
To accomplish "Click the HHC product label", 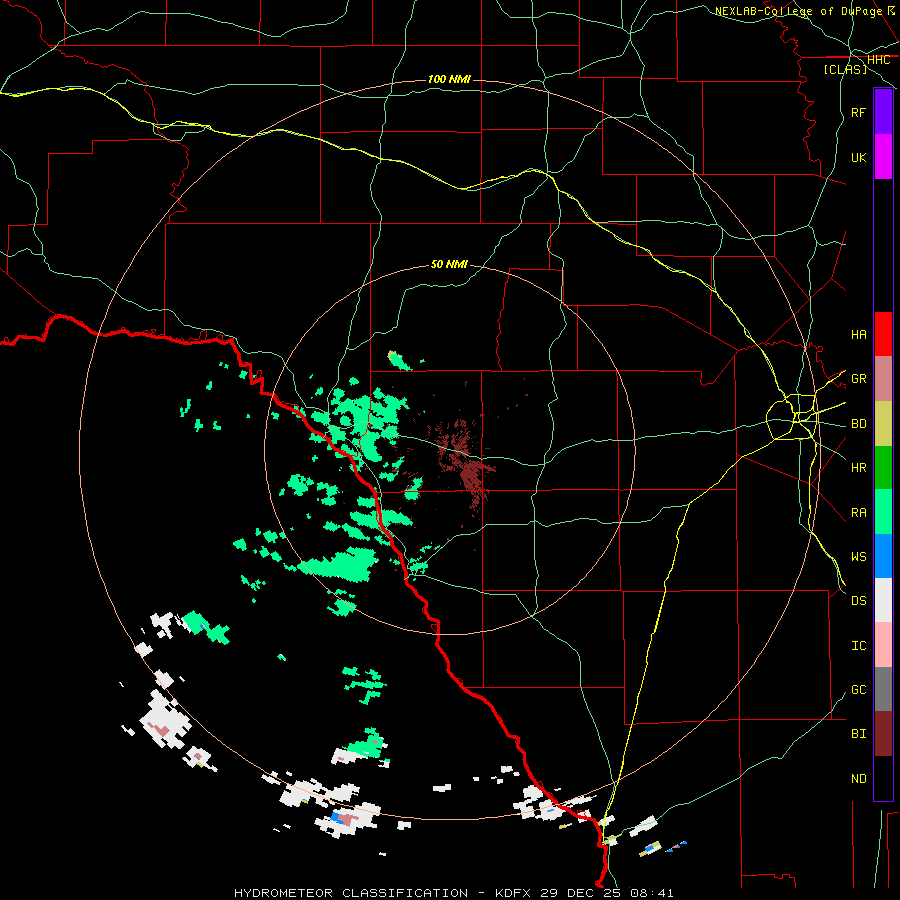I will click(878, 60).
